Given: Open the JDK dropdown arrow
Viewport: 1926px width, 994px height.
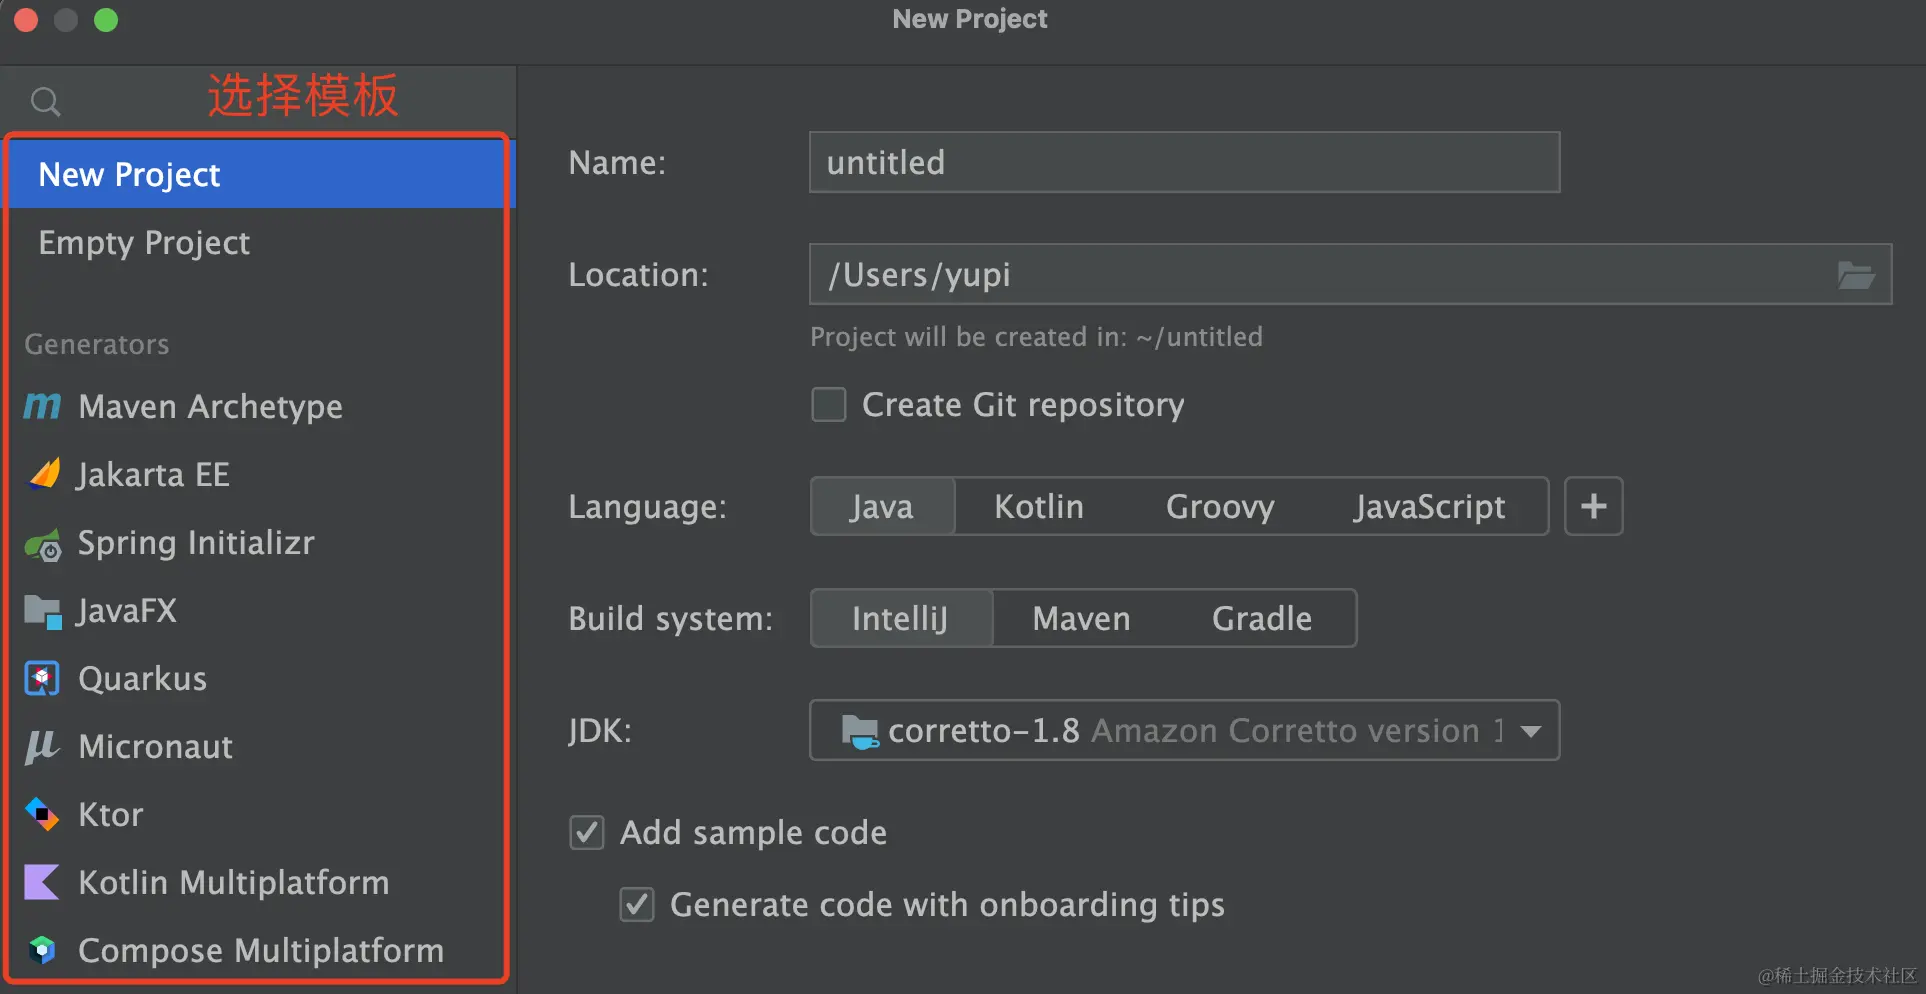Looking at the screenshot, I should [1530, 731].
